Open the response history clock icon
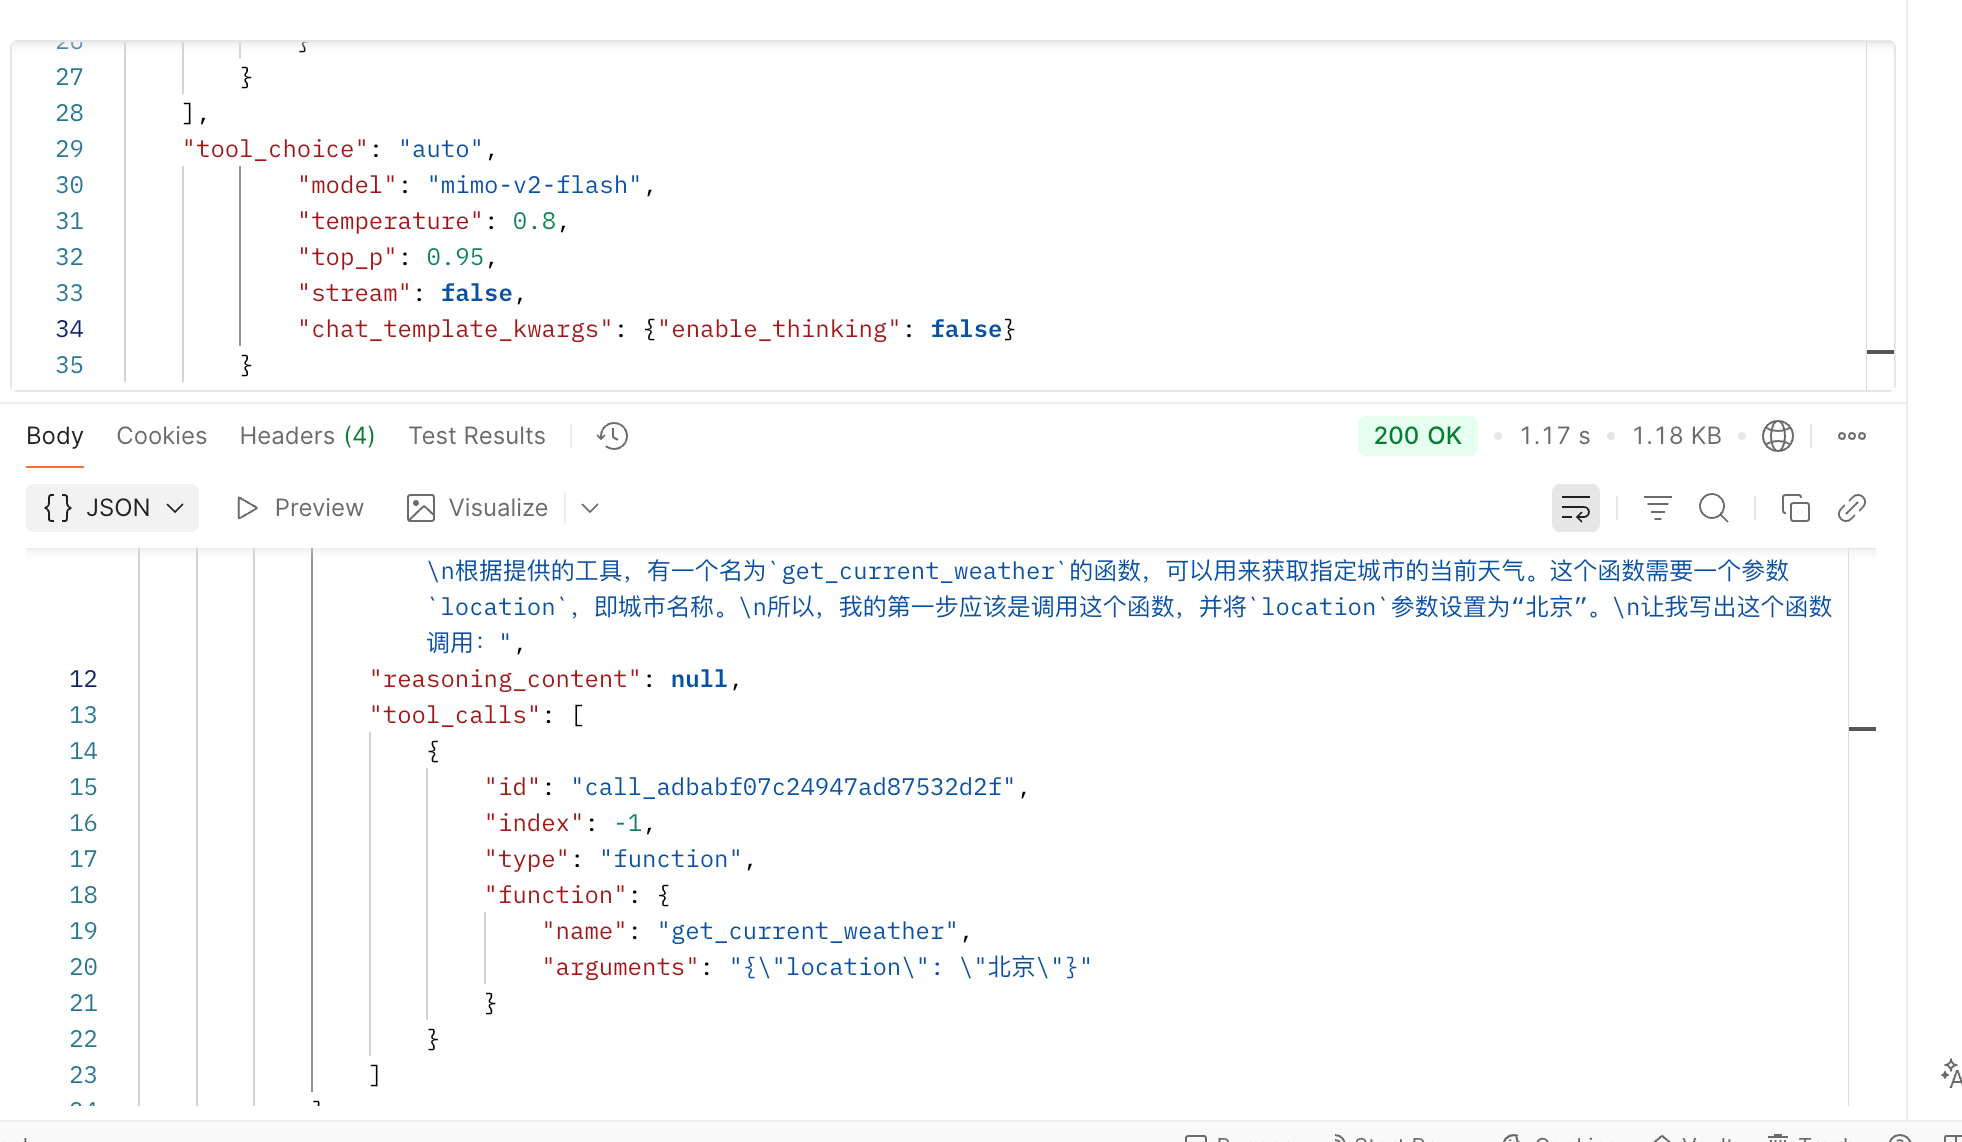 612,436
